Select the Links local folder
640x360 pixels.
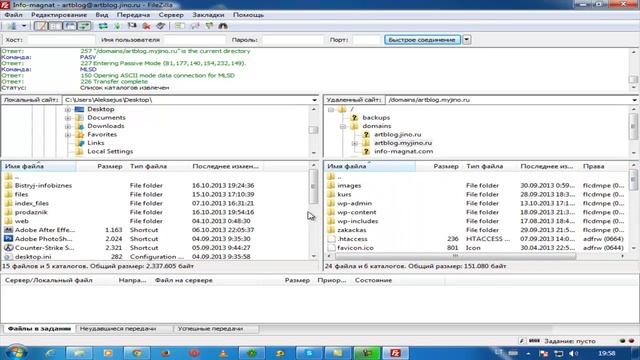tap(96, 143)
